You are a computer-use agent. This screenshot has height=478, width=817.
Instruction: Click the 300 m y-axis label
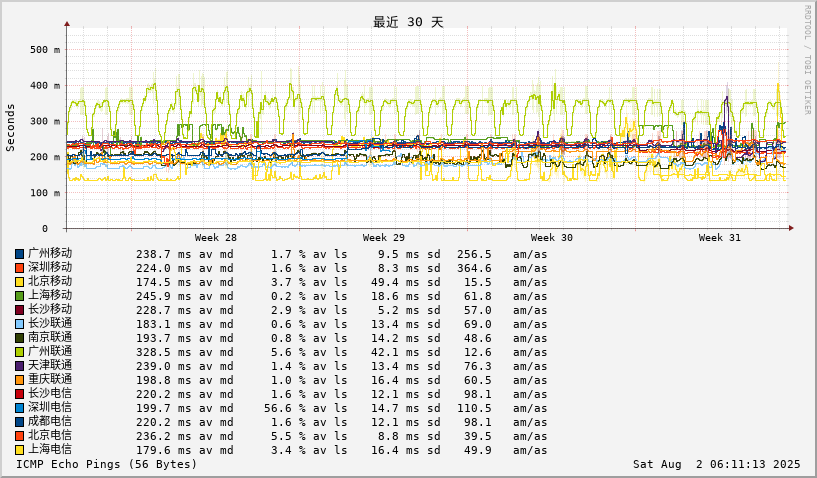(45, 121)
